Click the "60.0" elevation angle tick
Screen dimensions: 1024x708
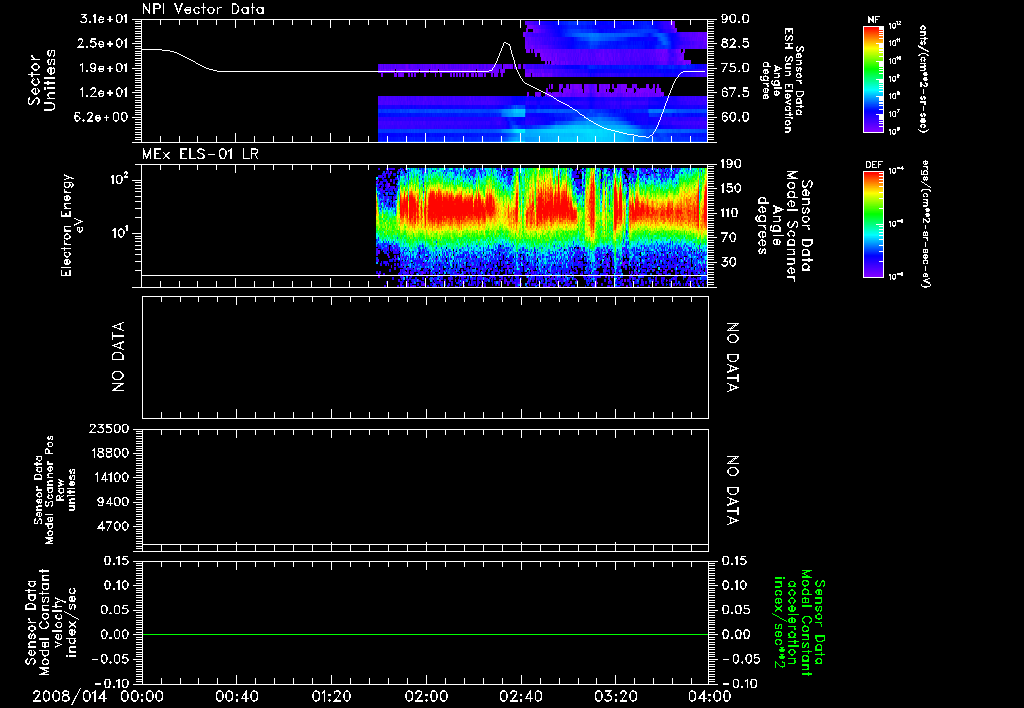pos(735,117)
